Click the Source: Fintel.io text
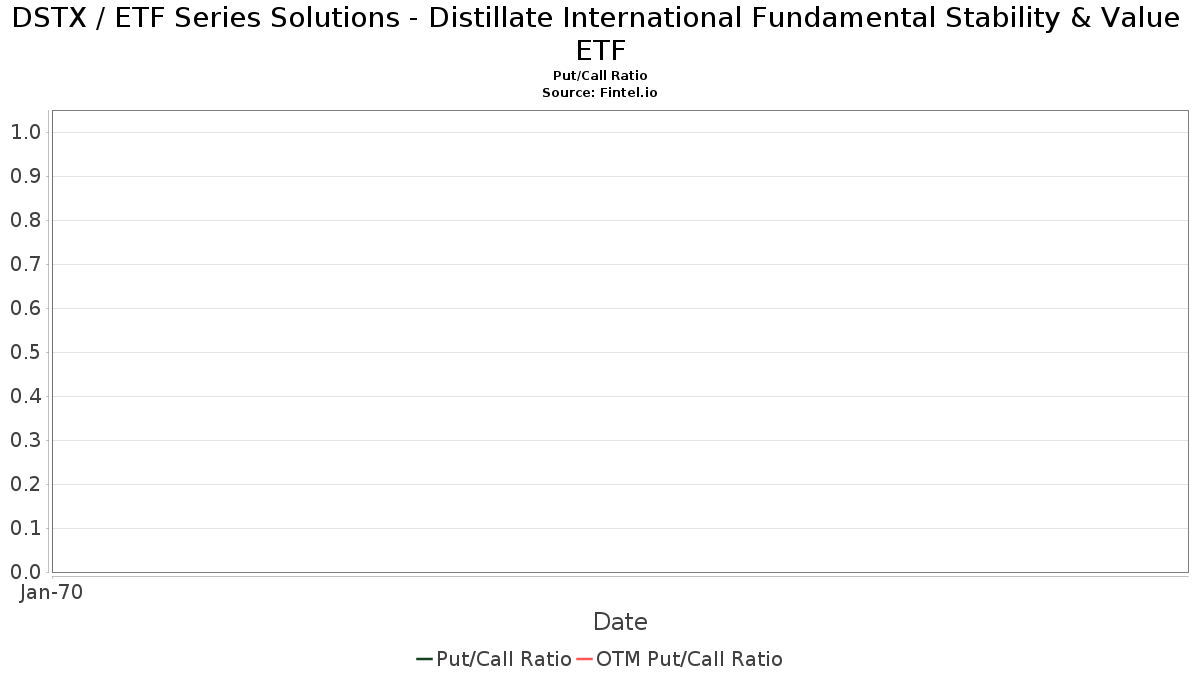The height and width of the screenshot is (675, 1200). pyautogui.click(x=600, y=92)
